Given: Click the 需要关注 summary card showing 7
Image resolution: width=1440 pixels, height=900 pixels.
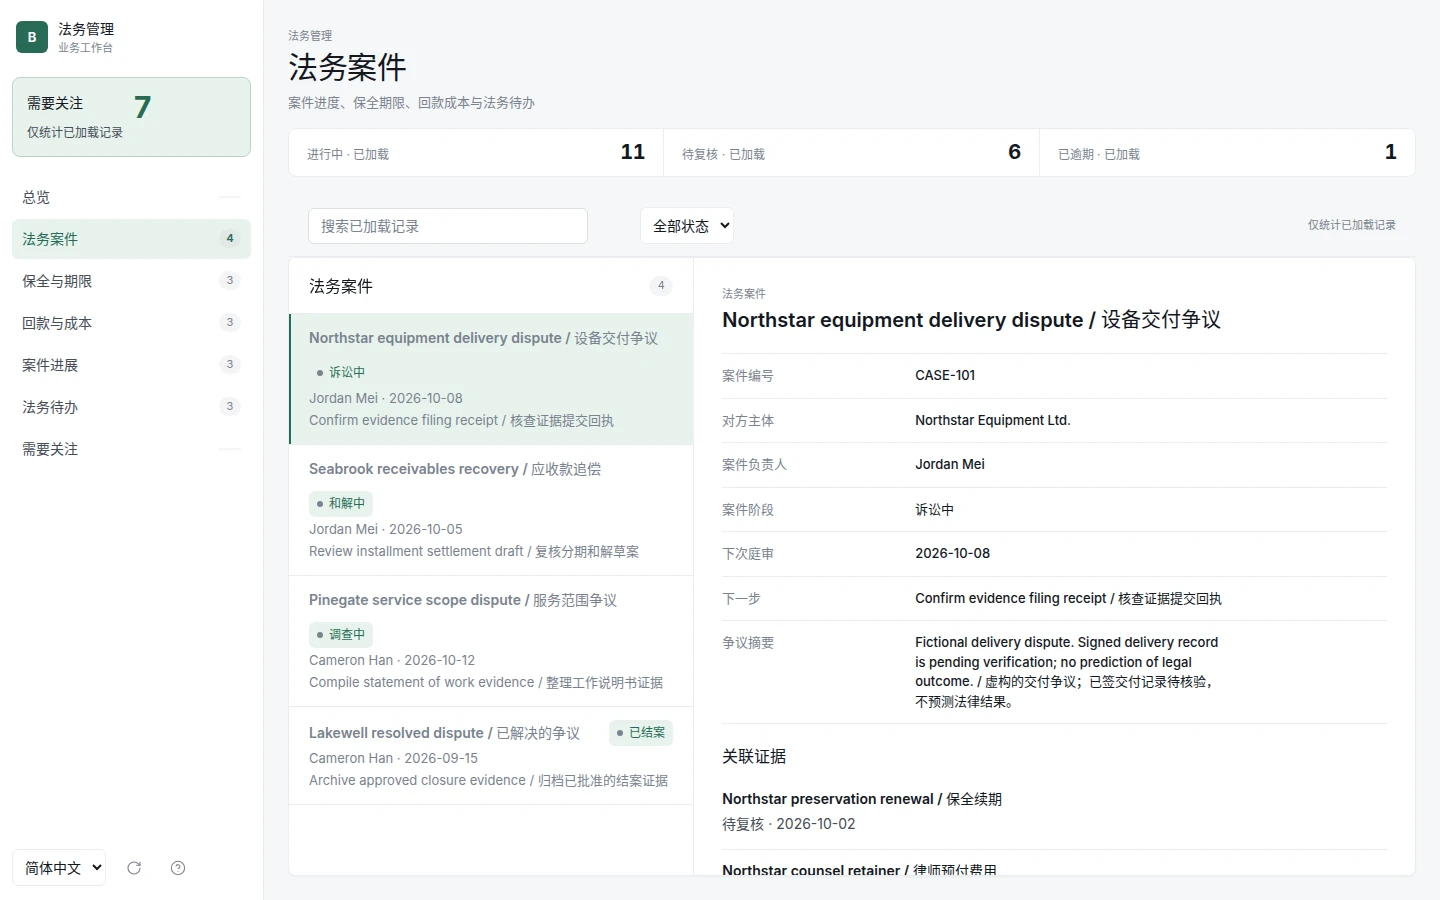Looking at the screenshot, I should (x=131, y=117).
